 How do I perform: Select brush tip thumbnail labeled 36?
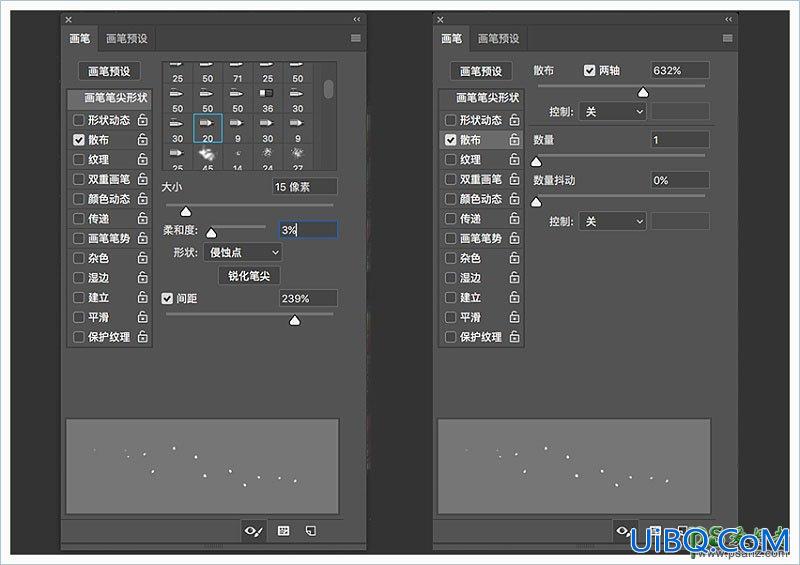click(267, 100)
